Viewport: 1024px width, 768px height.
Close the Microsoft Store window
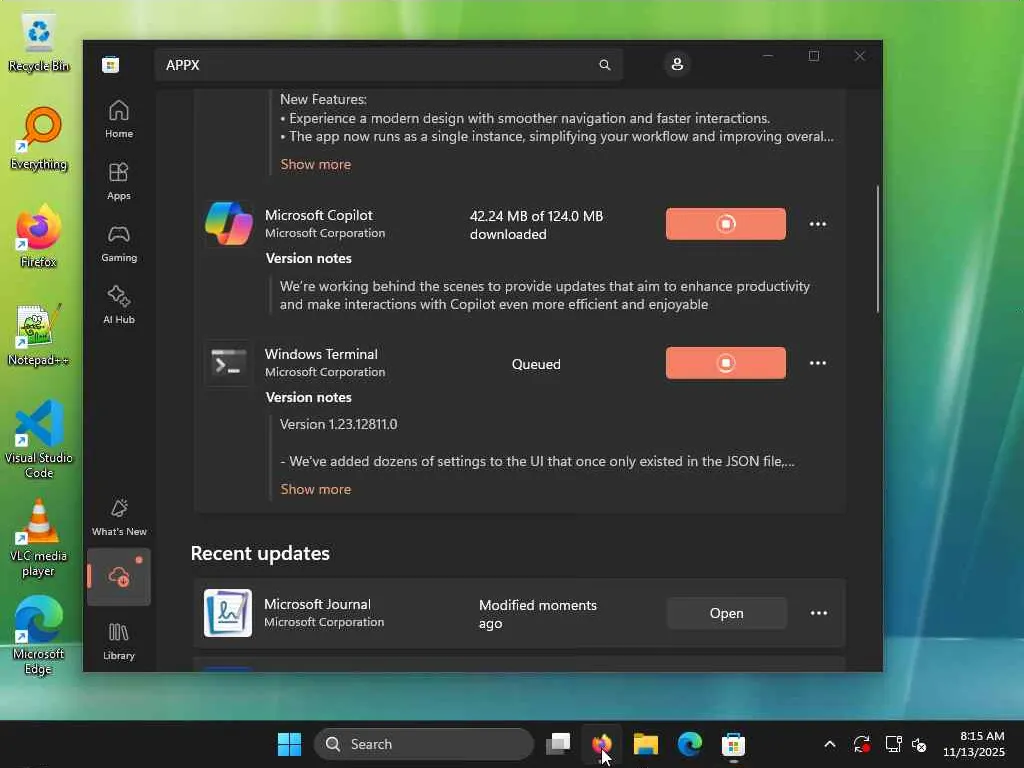[x=859, y=57]
